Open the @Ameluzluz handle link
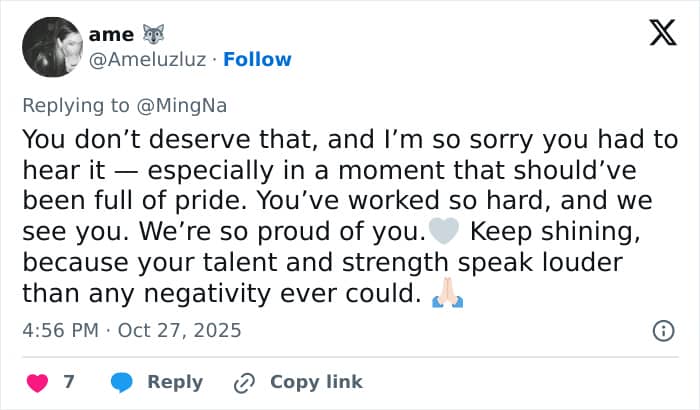 148,59
